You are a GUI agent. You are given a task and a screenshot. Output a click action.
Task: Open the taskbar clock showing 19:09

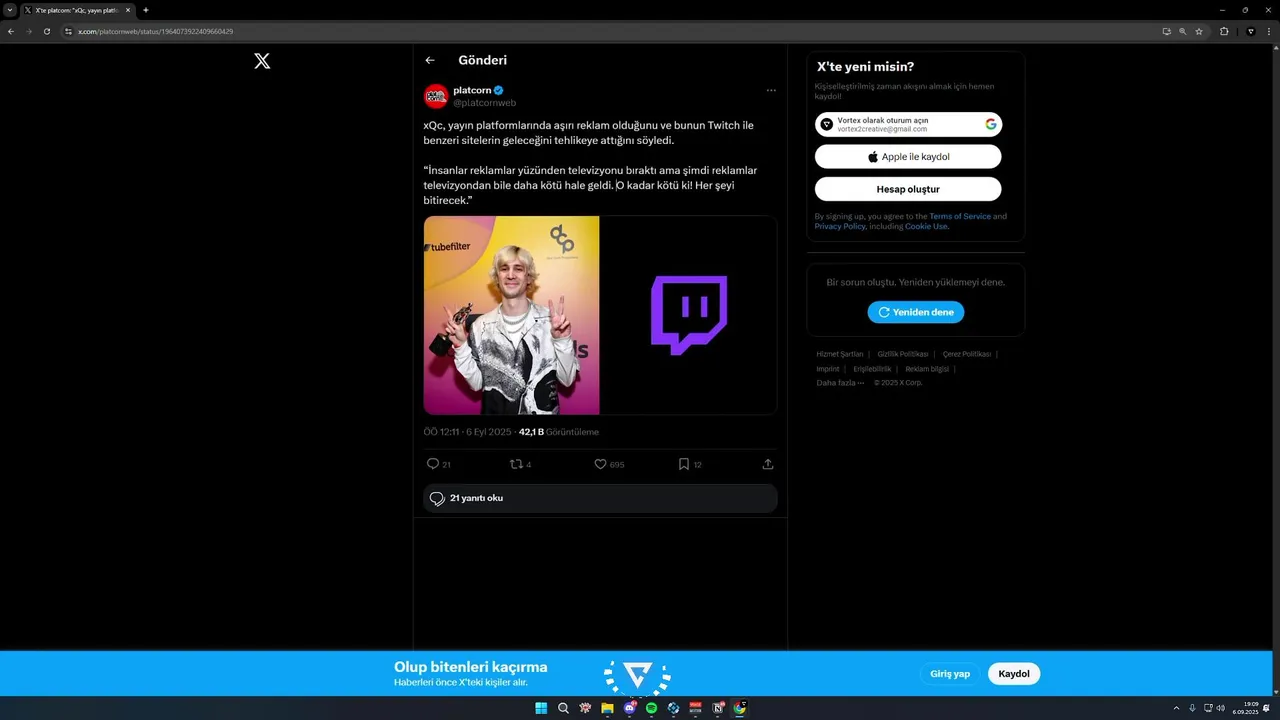(1245, 708)
